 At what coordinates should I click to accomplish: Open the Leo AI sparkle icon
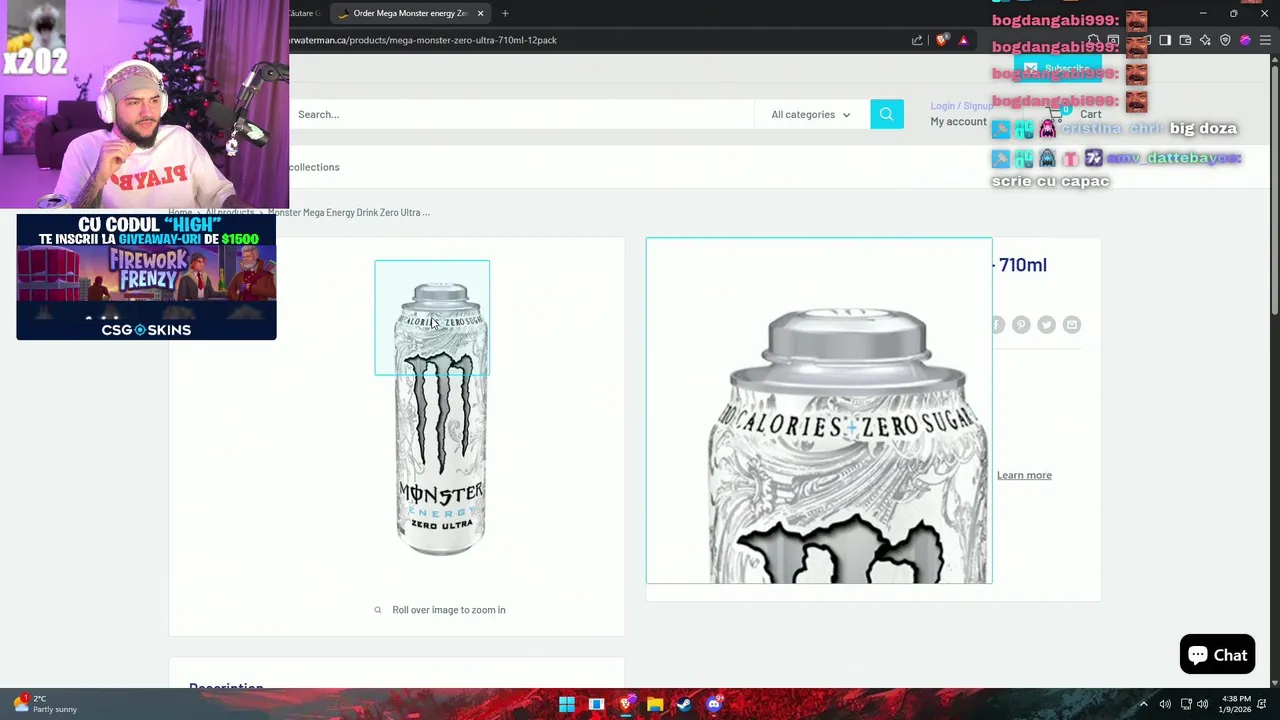1205,40
